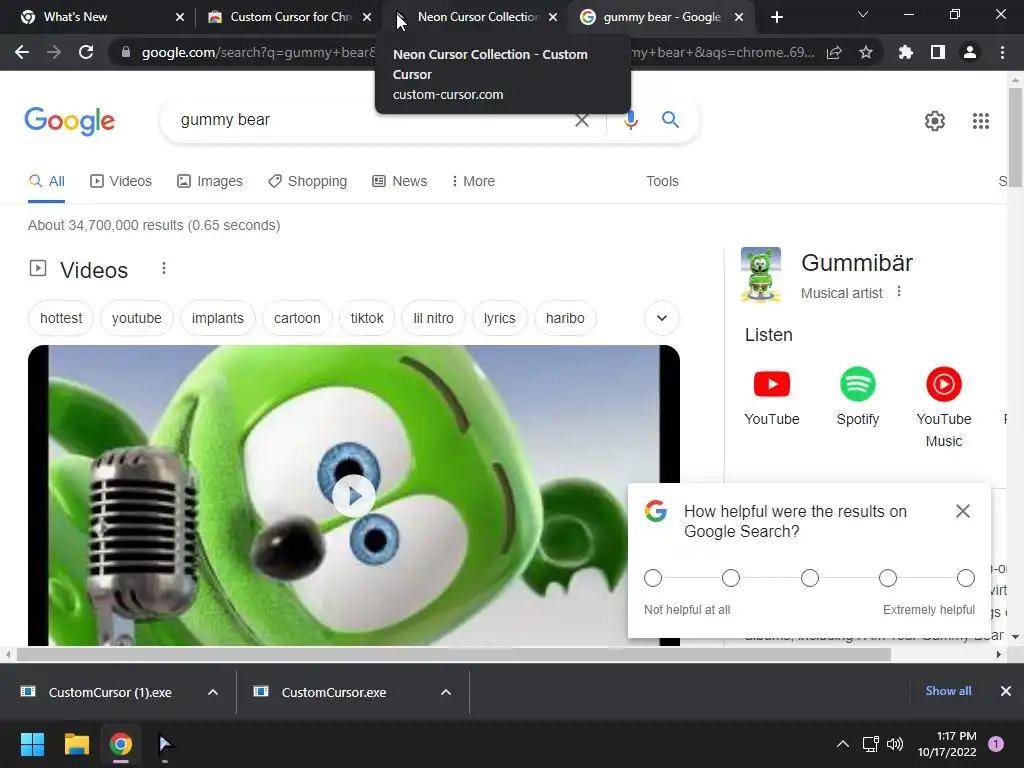Image resolution: width=1024 pixels, height=768 pixels.
Task: Open the Google apps grid
Action: [981, 121]
